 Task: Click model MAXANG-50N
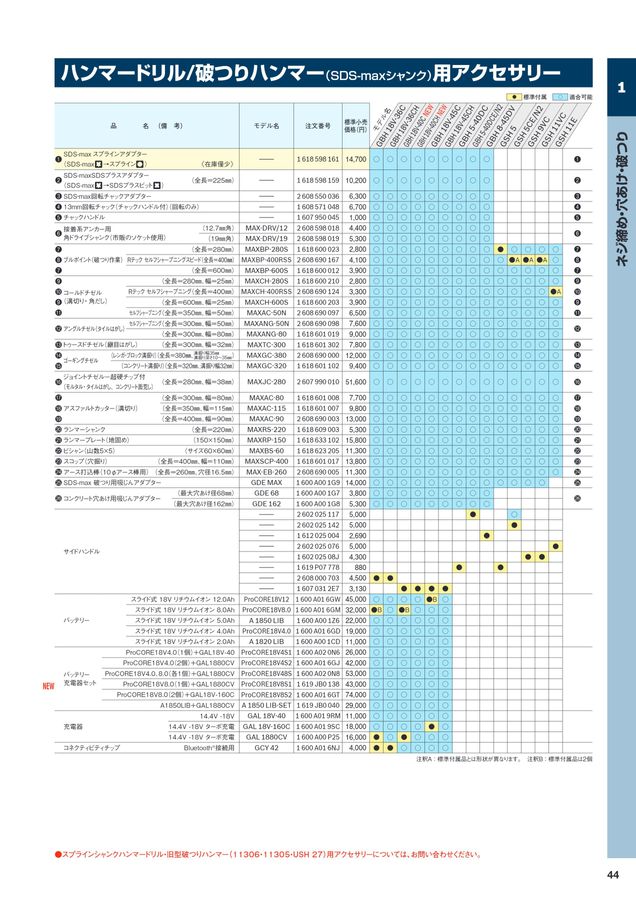coord(266,324)
